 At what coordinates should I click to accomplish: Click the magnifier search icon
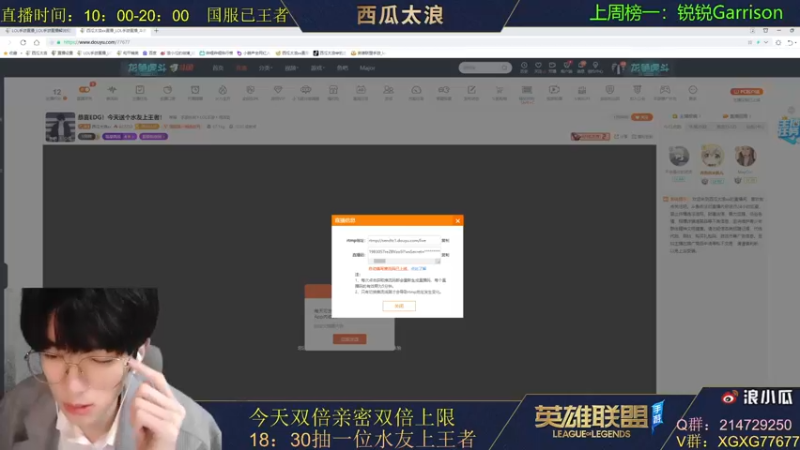pos(505,67)
